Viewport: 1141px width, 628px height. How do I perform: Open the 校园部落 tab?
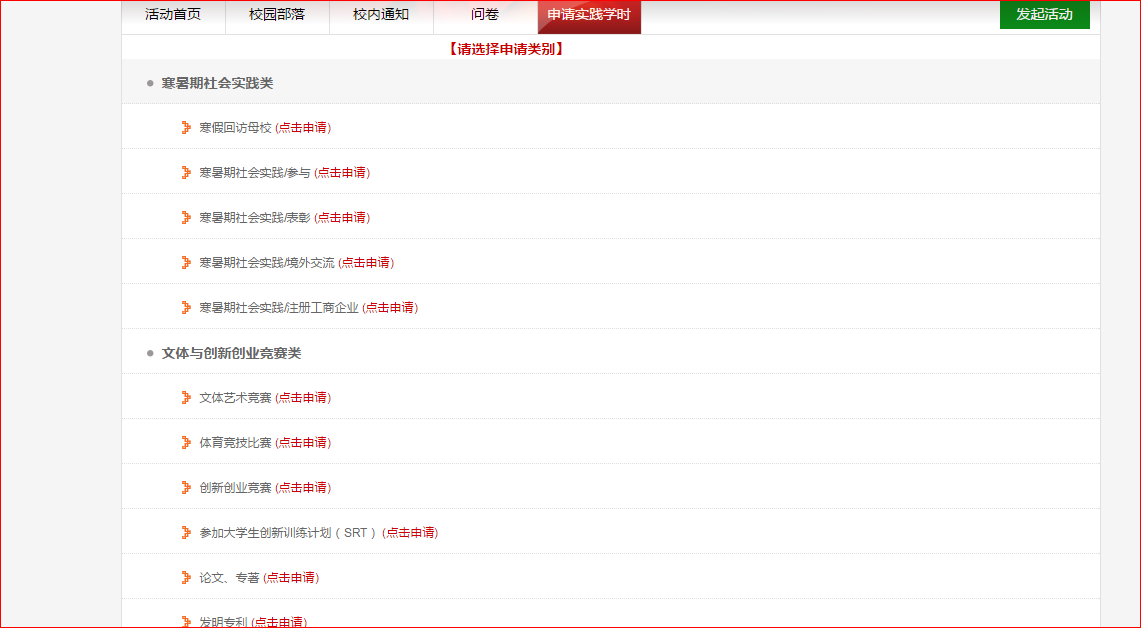point(277,15)
